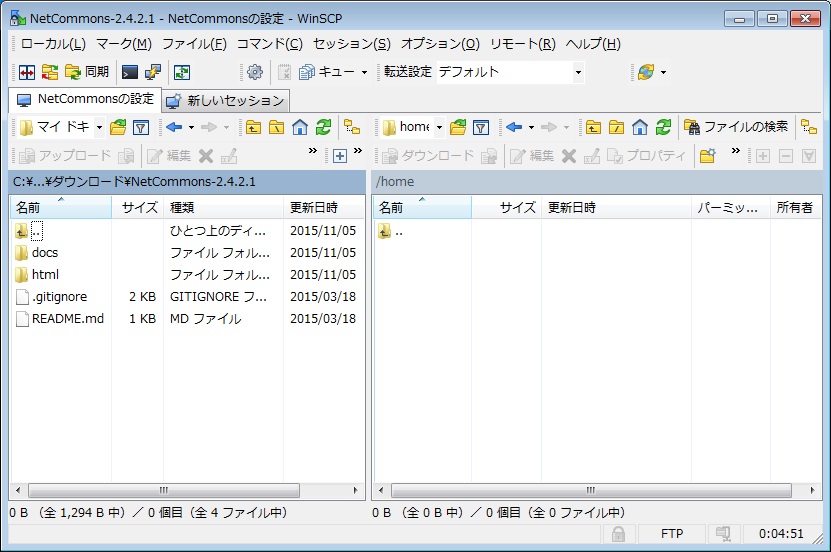Open the ファイル(F) menu

(194, 44)
